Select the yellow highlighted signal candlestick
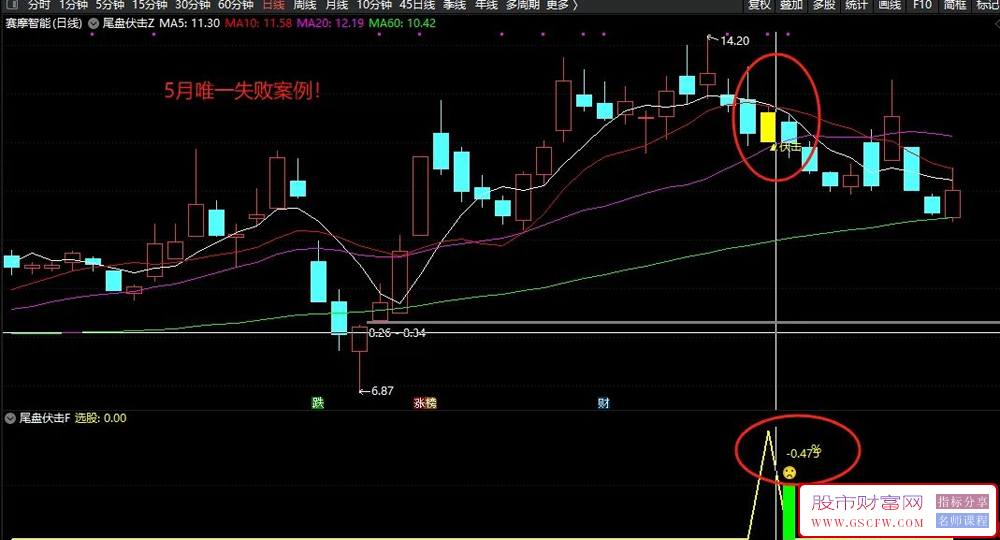 768,128
